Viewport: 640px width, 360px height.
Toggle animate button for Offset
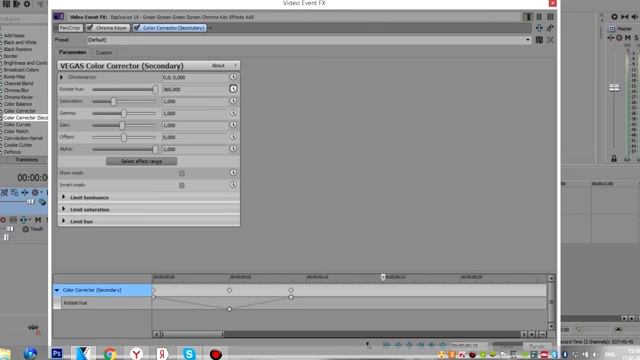pyautogui.click(x=233, y=137)
